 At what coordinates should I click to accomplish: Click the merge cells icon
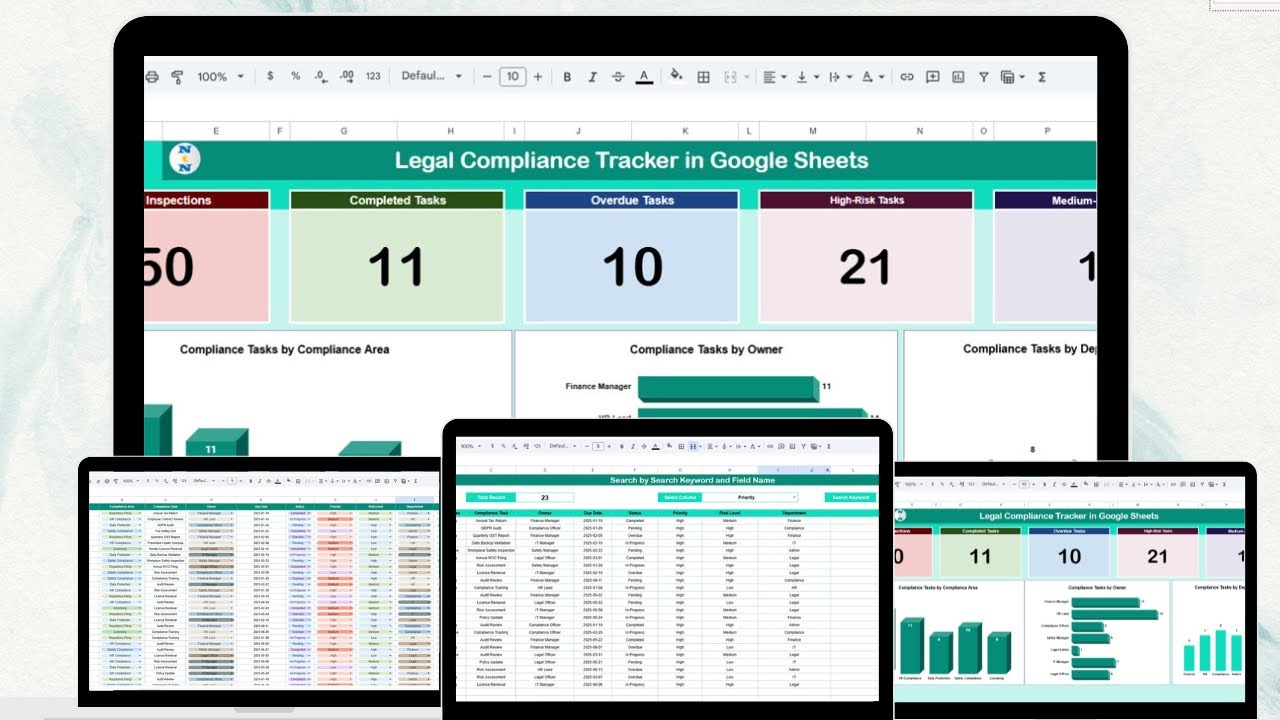coord(731,76)
